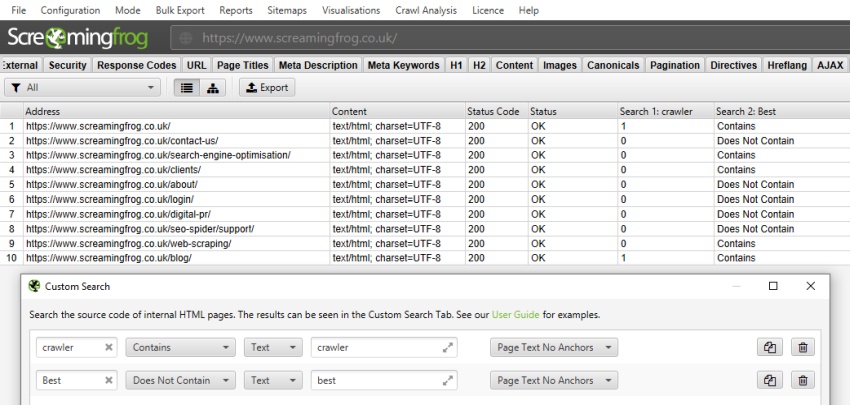
Task: Switch to the H2 tab
Action: 479,65
